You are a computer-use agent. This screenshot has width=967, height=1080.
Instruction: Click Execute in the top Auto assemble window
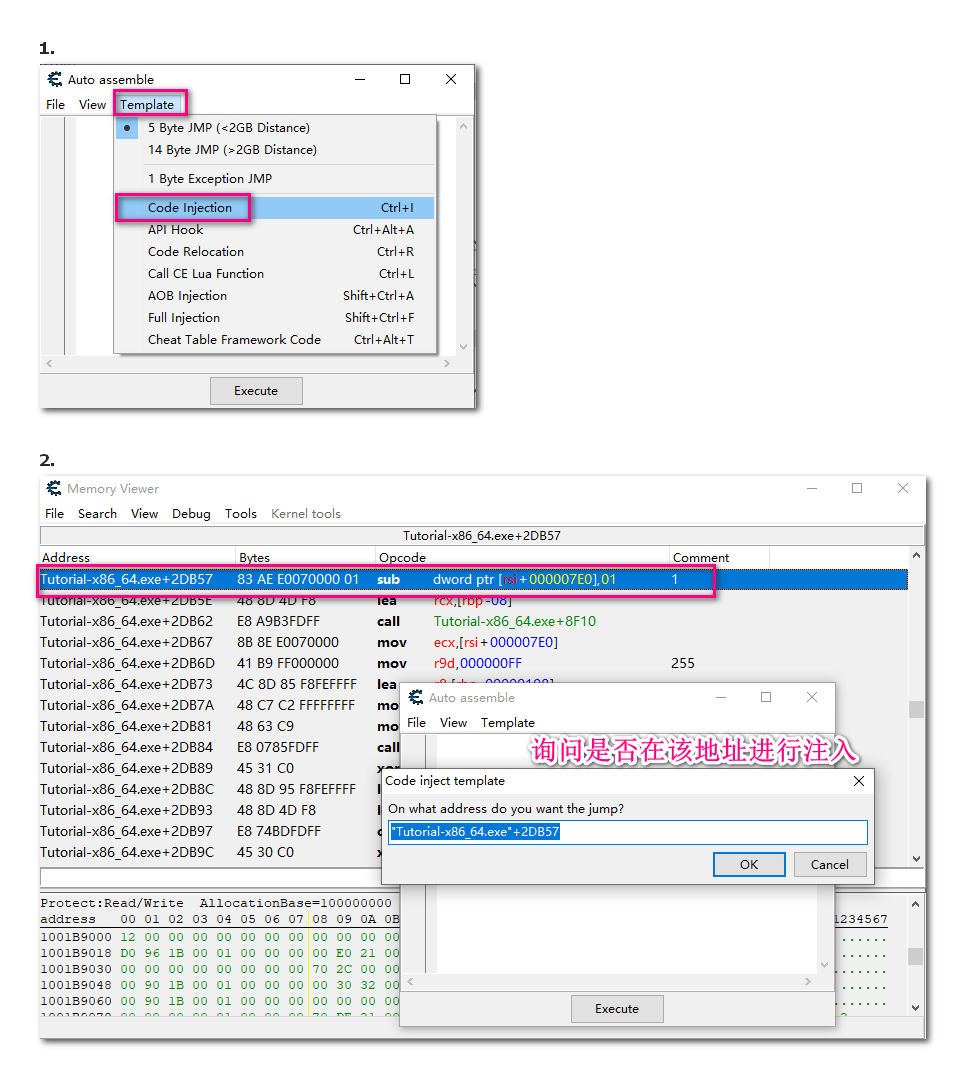coord(256,391)
